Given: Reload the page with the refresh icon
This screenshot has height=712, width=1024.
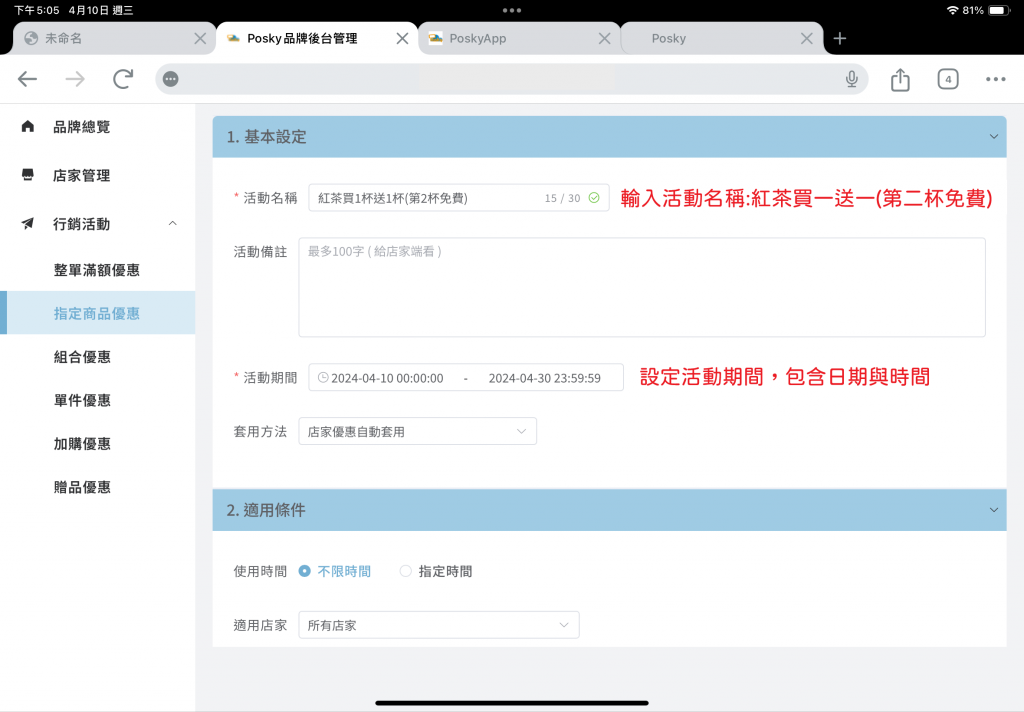Looking at the screenshot, I should click(x=123, y=79).
